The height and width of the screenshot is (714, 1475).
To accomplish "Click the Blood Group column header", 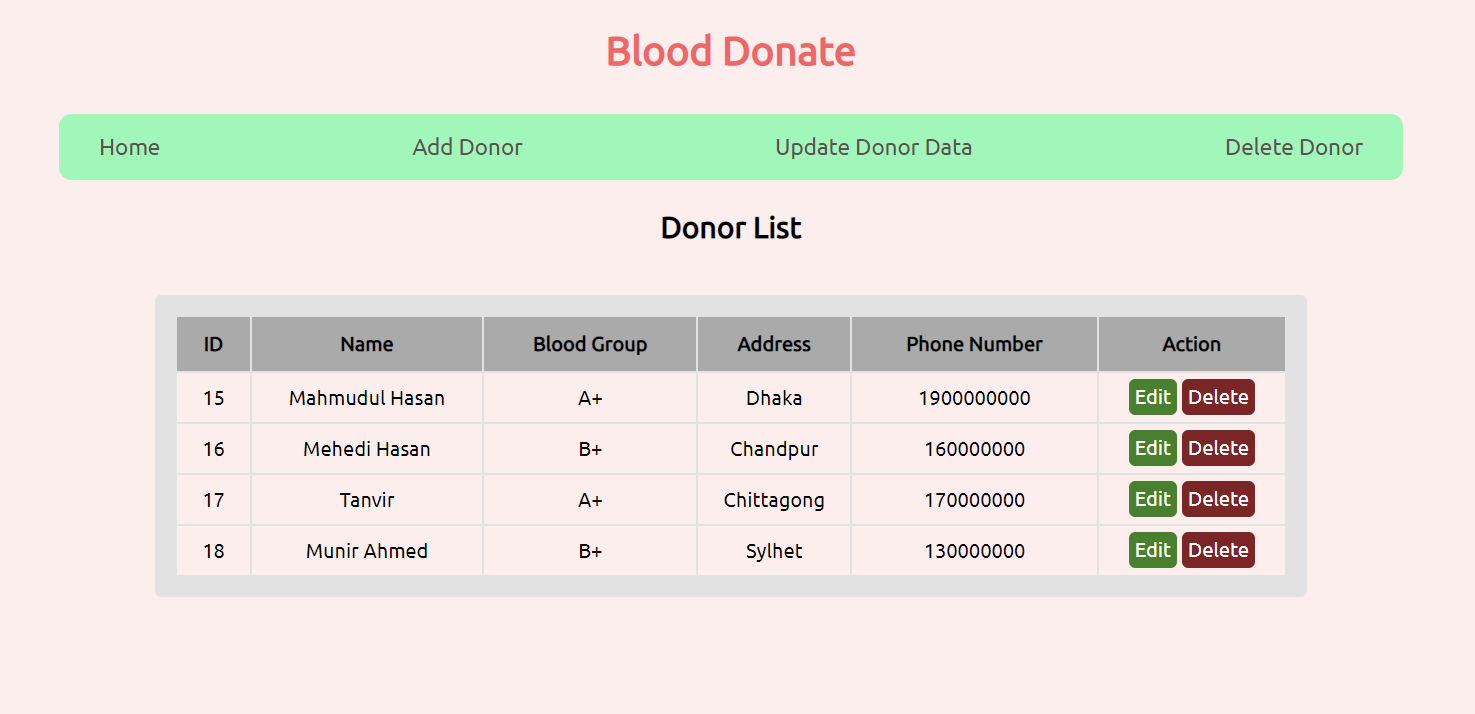I will click(589, 343).
